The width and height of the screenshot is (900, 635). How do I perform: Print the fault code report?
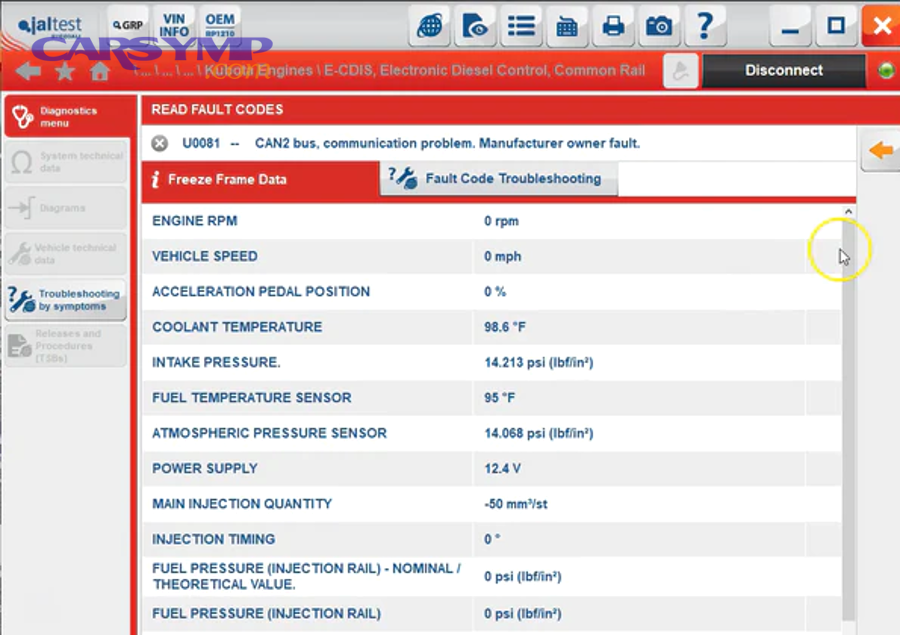(x=613, y=26)
